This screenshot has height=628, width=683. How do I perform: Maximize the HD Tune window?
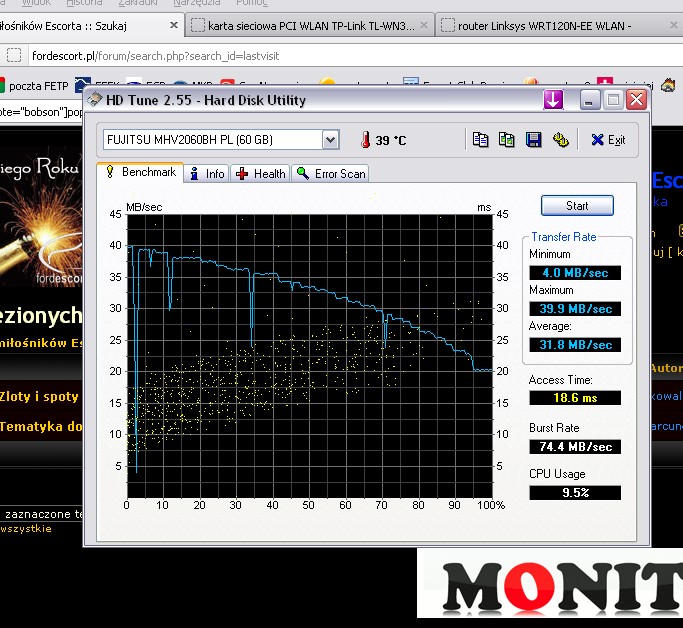(x=612, y=100)
